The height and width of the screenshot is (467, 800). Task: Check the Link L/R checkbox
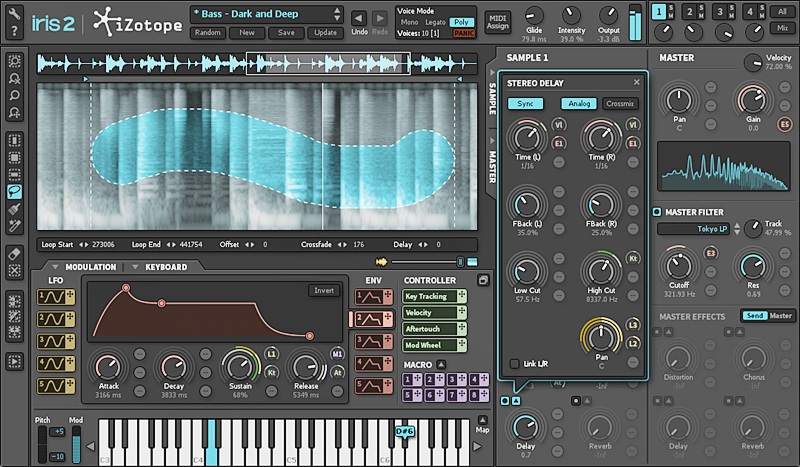click(515, 363)
